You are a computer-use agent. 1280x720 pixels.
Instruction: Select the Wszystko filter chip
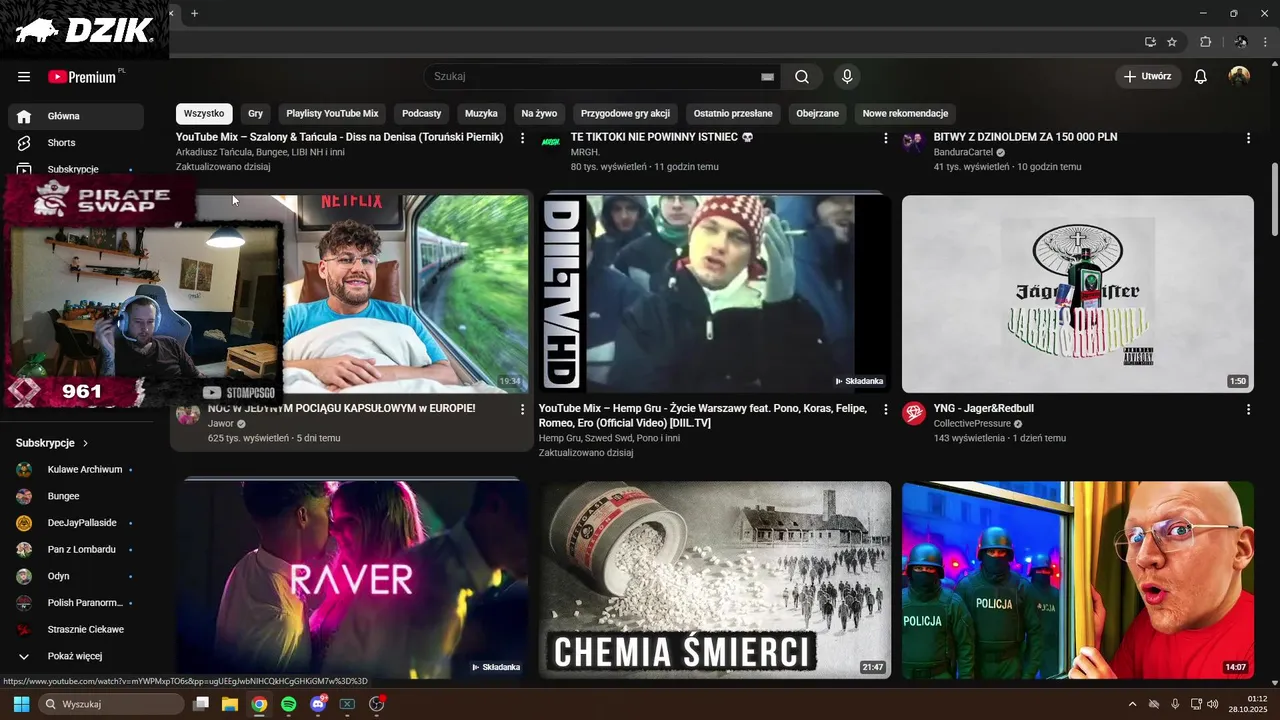[x=204, y=113]
